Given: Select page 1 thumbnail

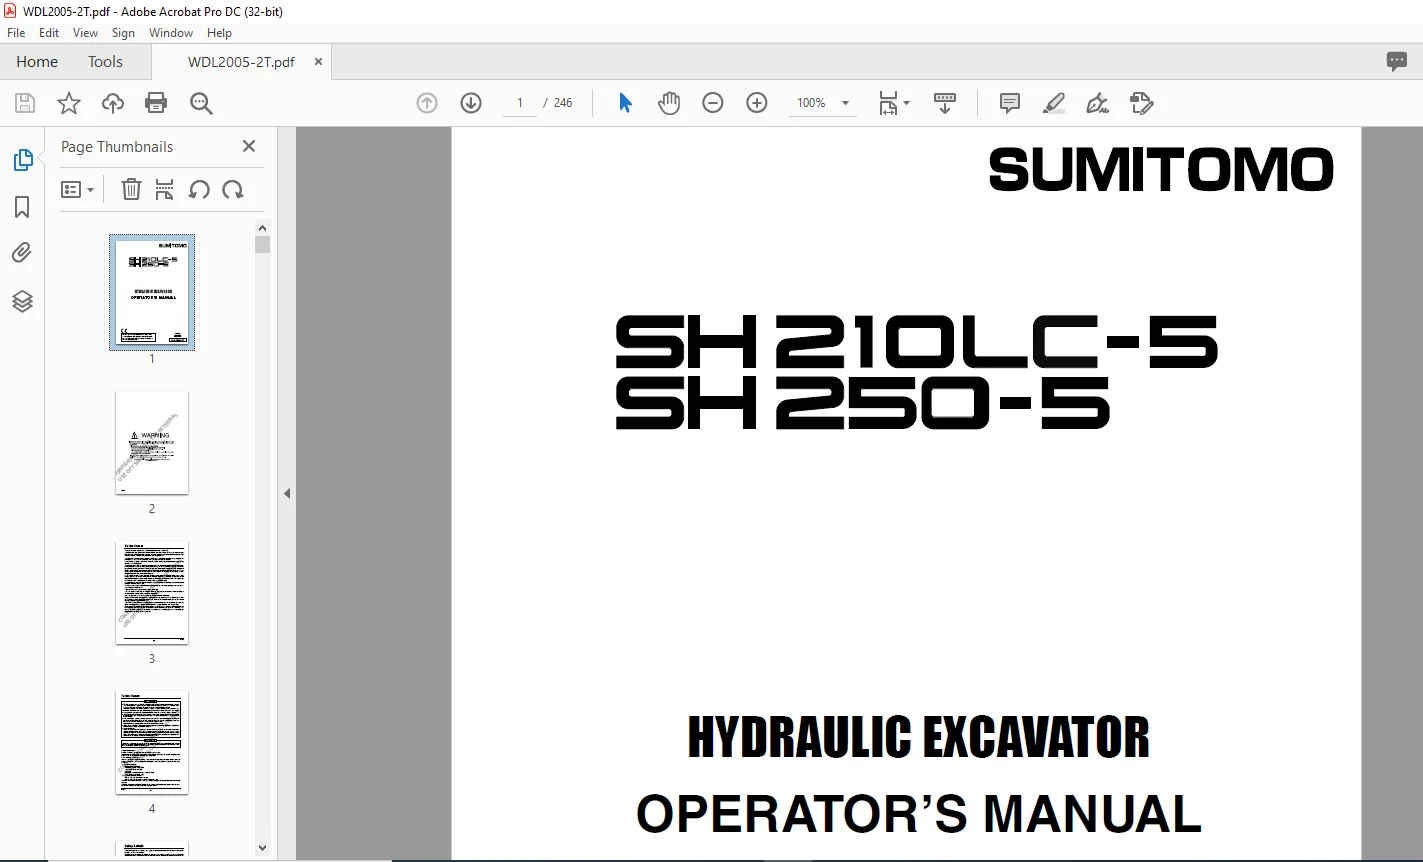Looking at the screenshot, I should pyautogui.click(x=152, y=292).
